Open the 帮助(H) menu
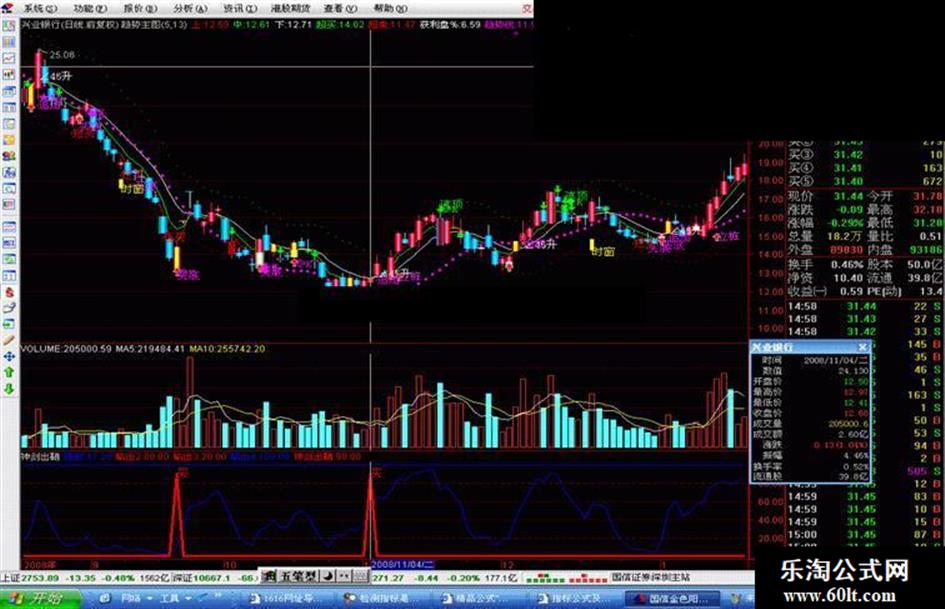This screenshot has height=609, width=945. click(391, 8)
